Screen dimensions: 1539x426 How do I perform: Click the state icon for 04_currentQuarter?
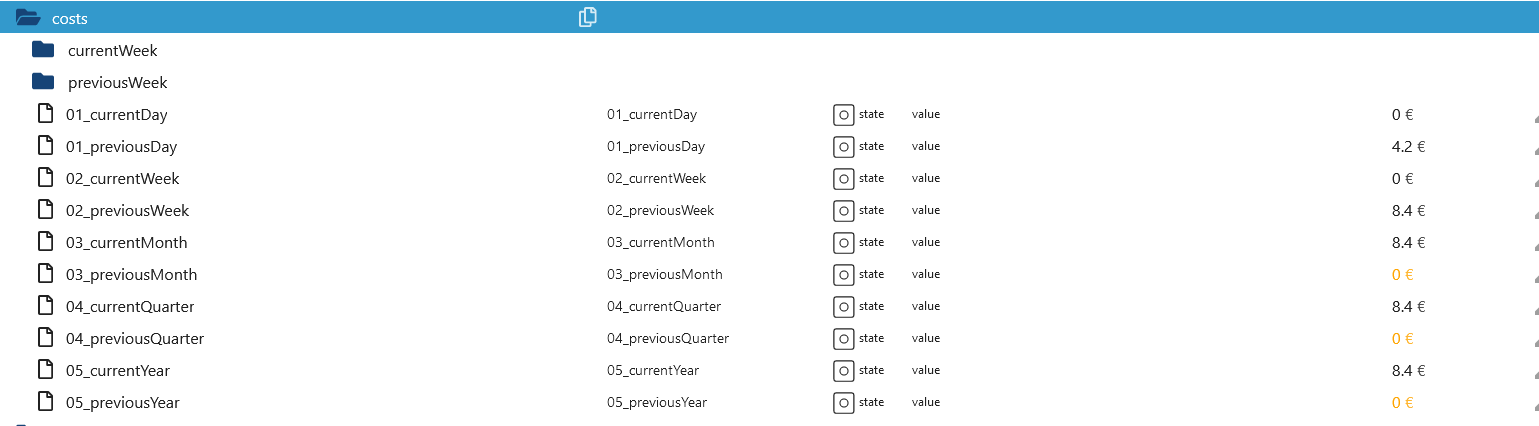click(843, 307)
